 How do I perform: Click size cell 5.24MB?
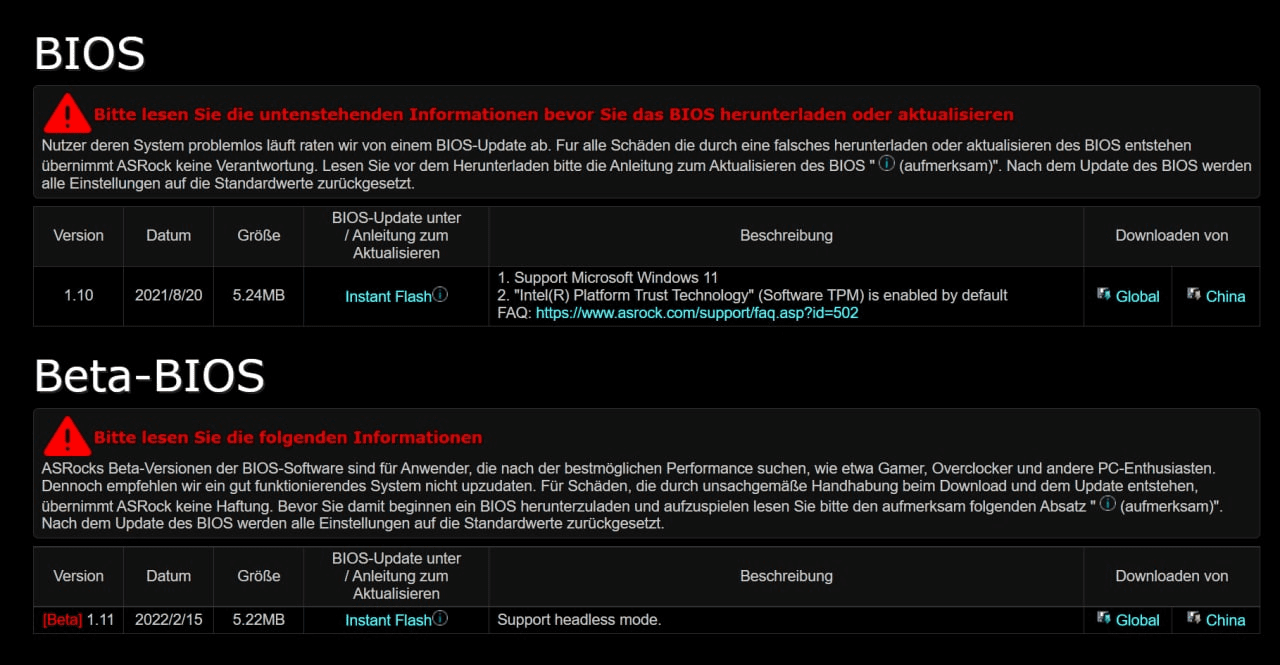point(258,296)
